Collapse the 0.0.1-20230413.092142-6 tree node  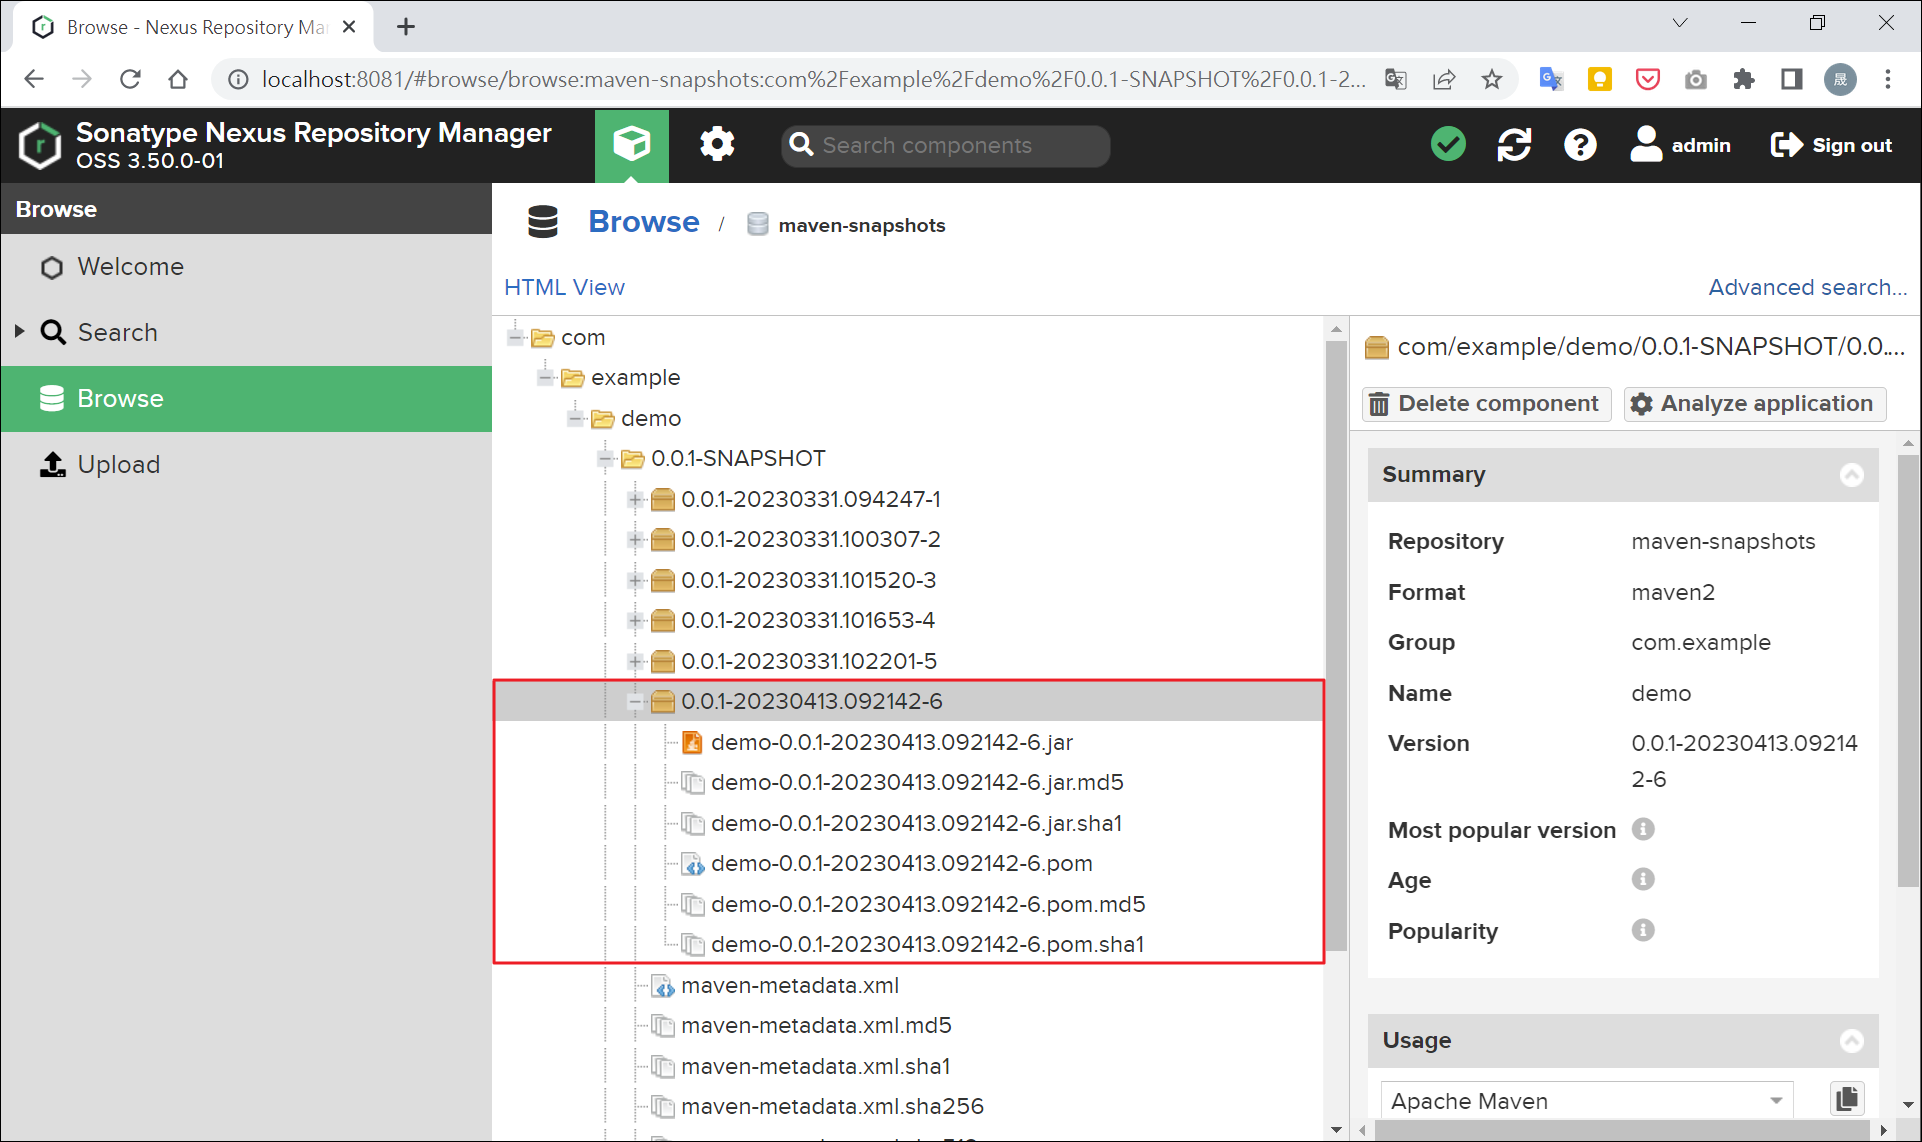[x=636, y=701]
